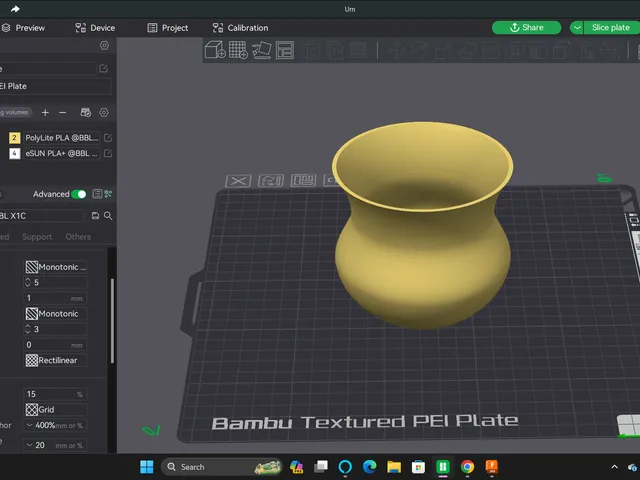Edit PolyLite PLA filament preset
The height and width of the screenshot is (480, 640).
point(108,138)
